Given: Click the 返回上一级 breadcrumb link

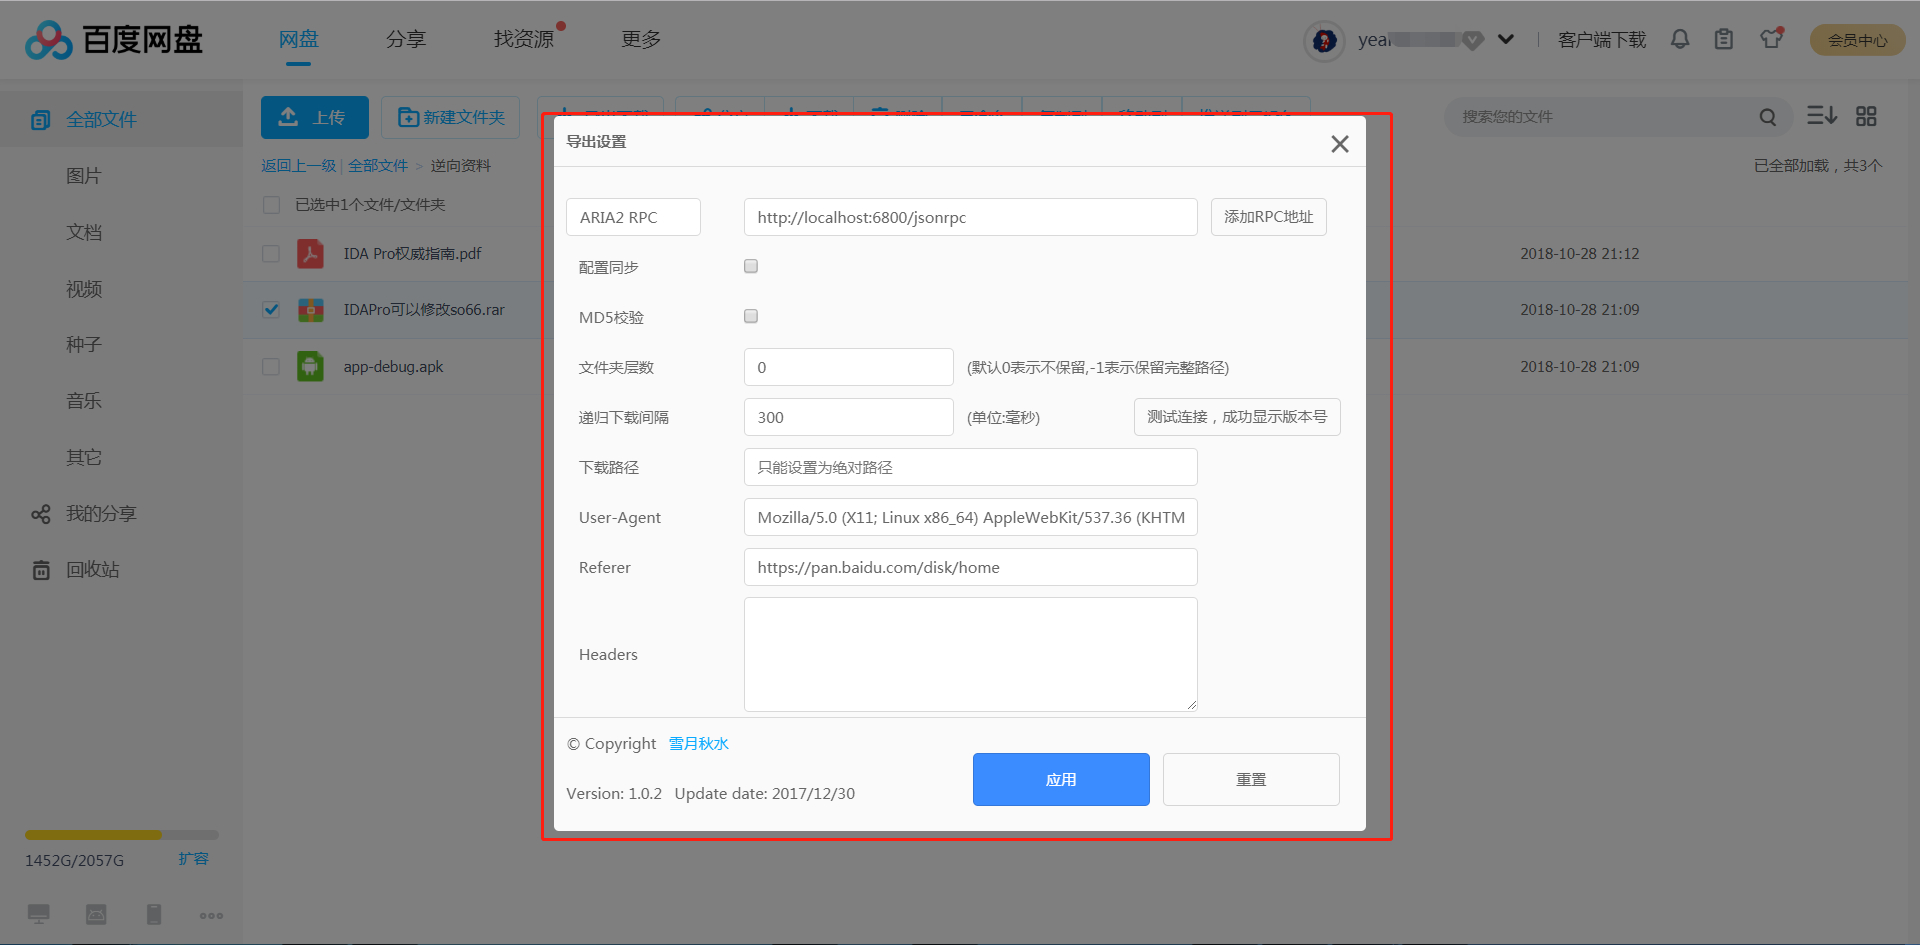Looking at the screenshot, I should point(298,166).
